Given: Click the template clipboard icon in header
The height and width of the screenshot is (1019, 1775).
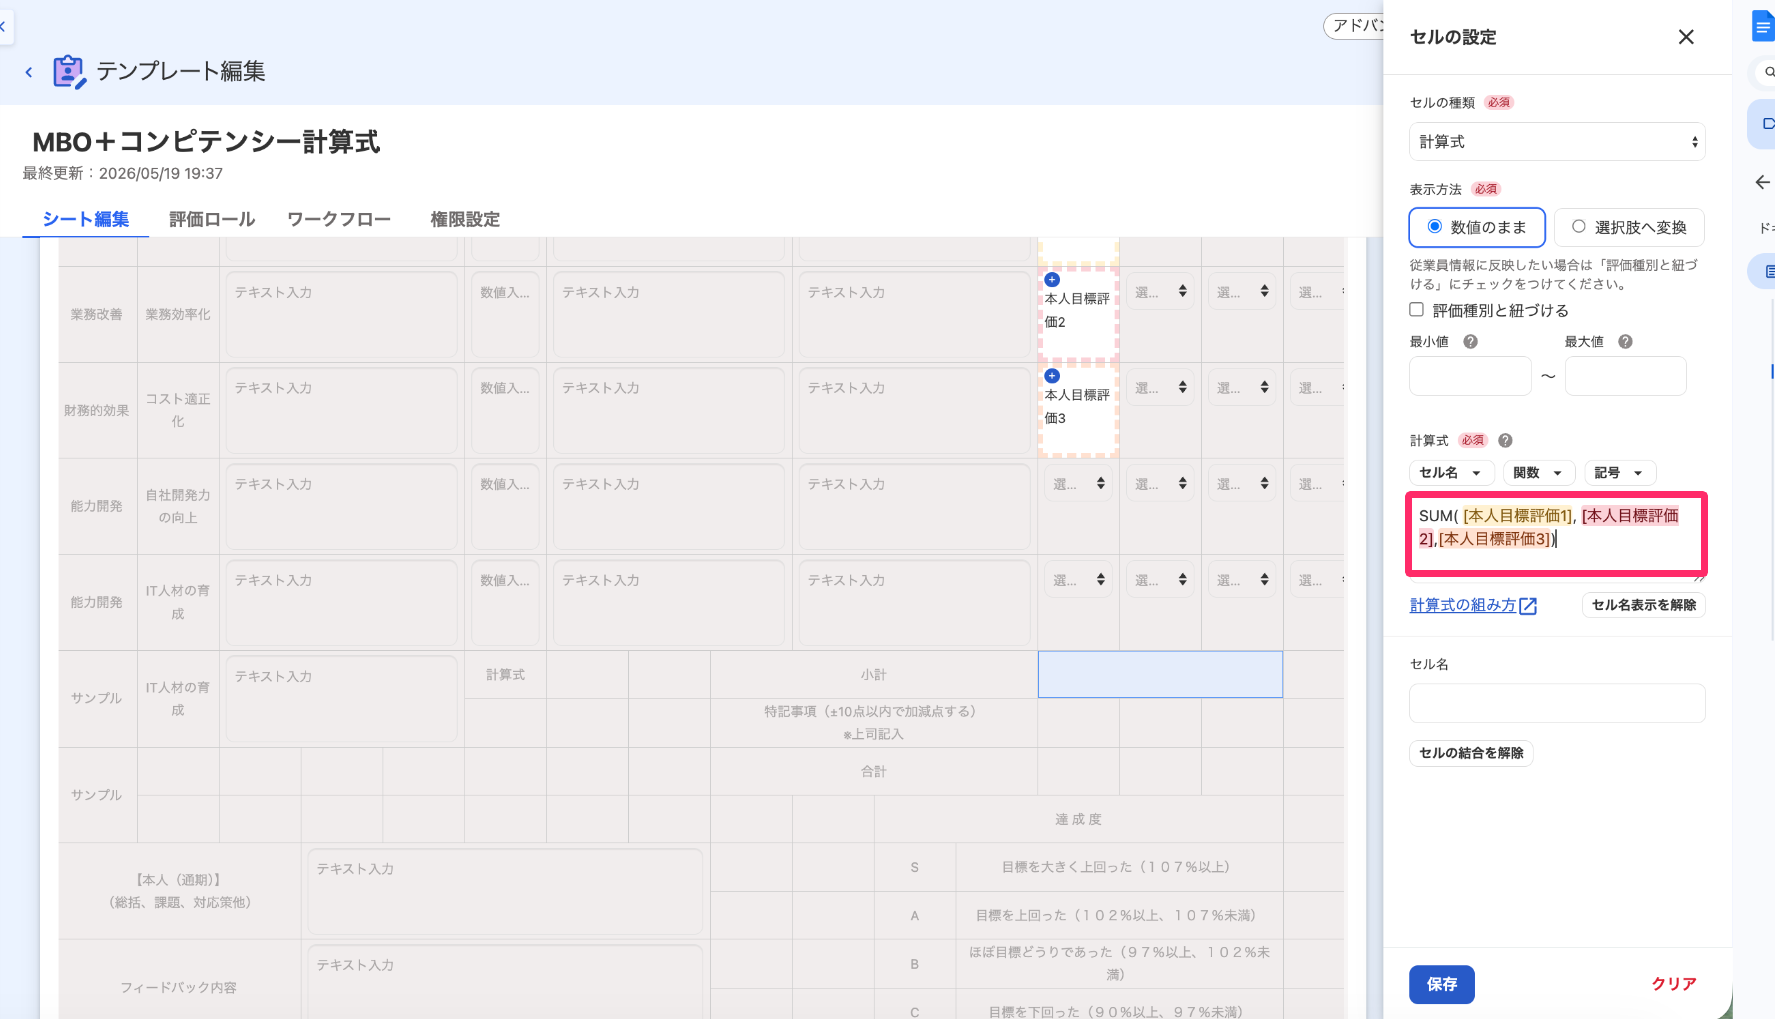Looking at the screenshot, I should (69, 72).
